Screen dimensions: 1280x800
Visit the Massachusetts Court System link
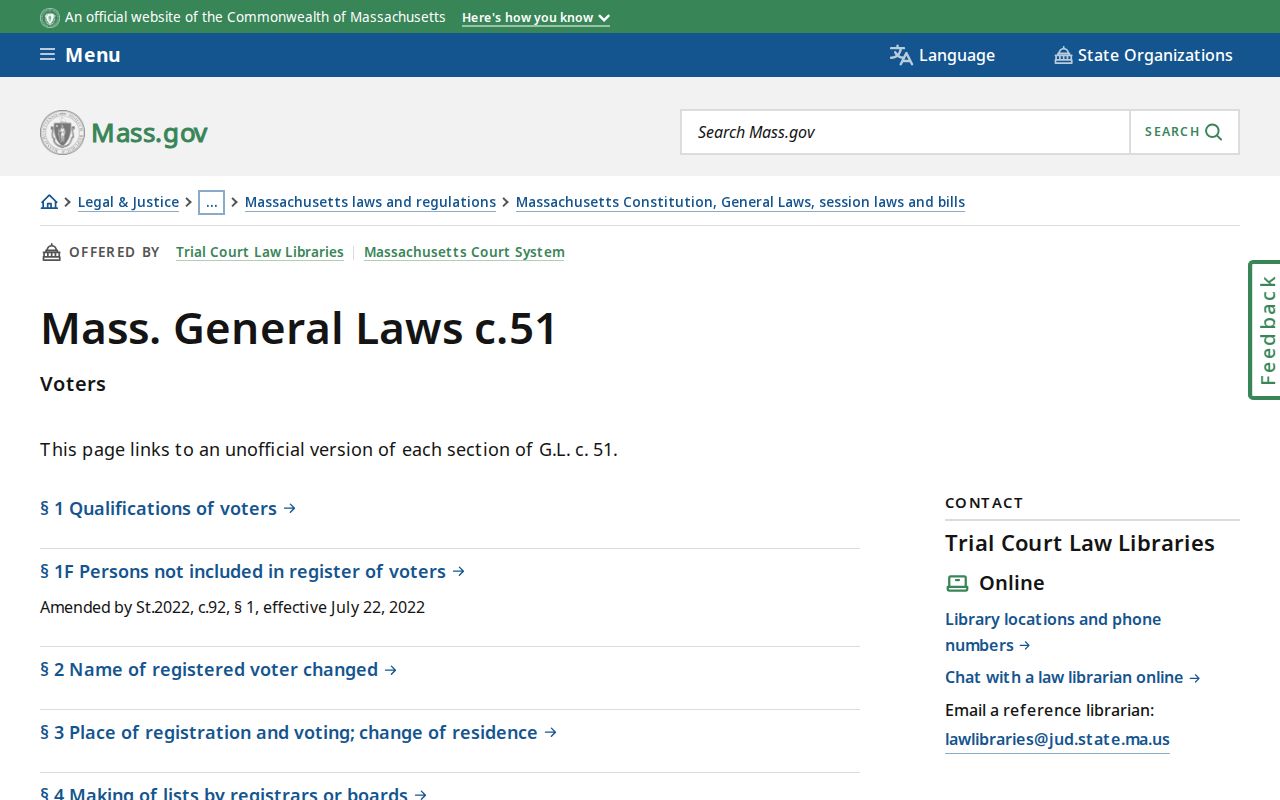464,252
